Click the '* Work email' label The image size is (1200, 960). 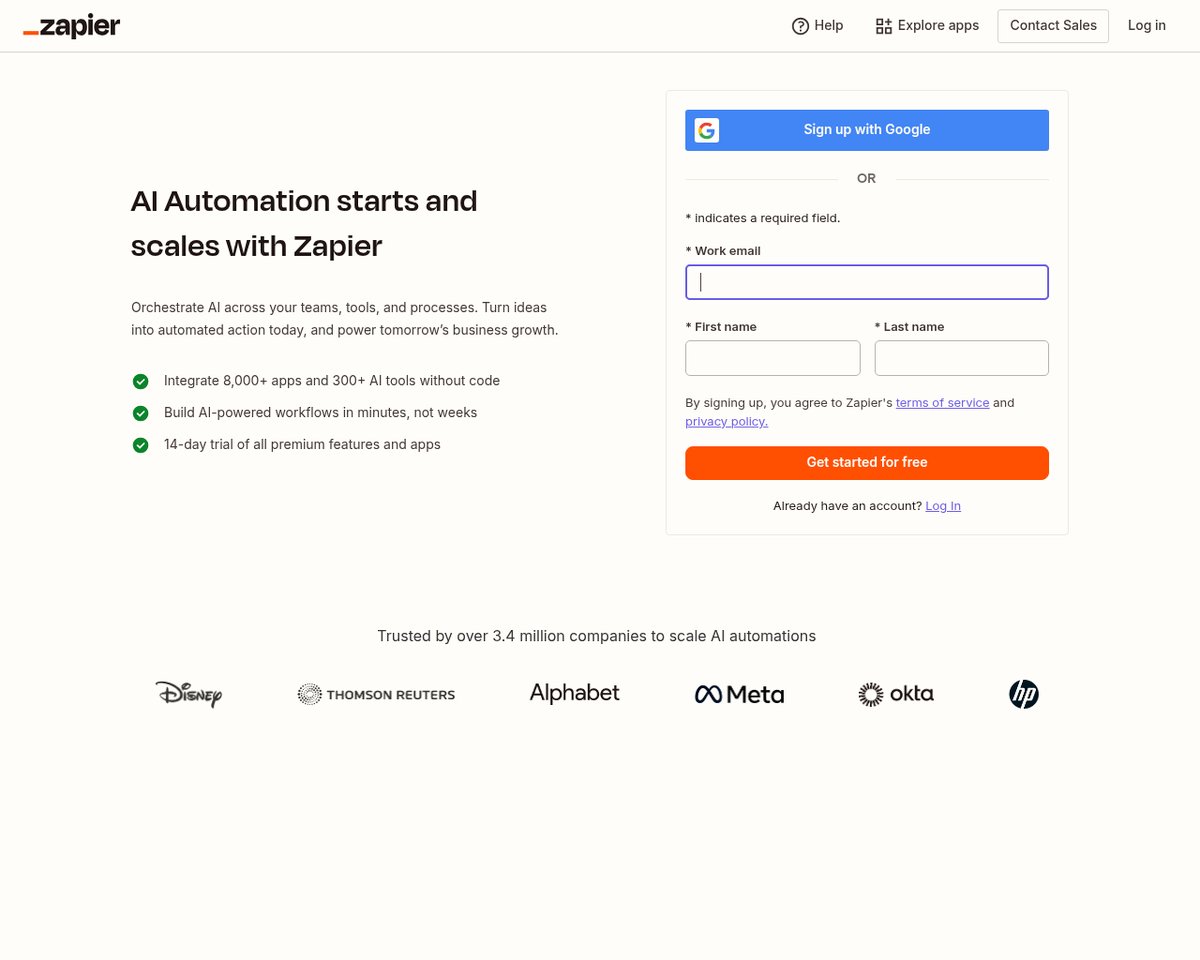click(723, 251)
